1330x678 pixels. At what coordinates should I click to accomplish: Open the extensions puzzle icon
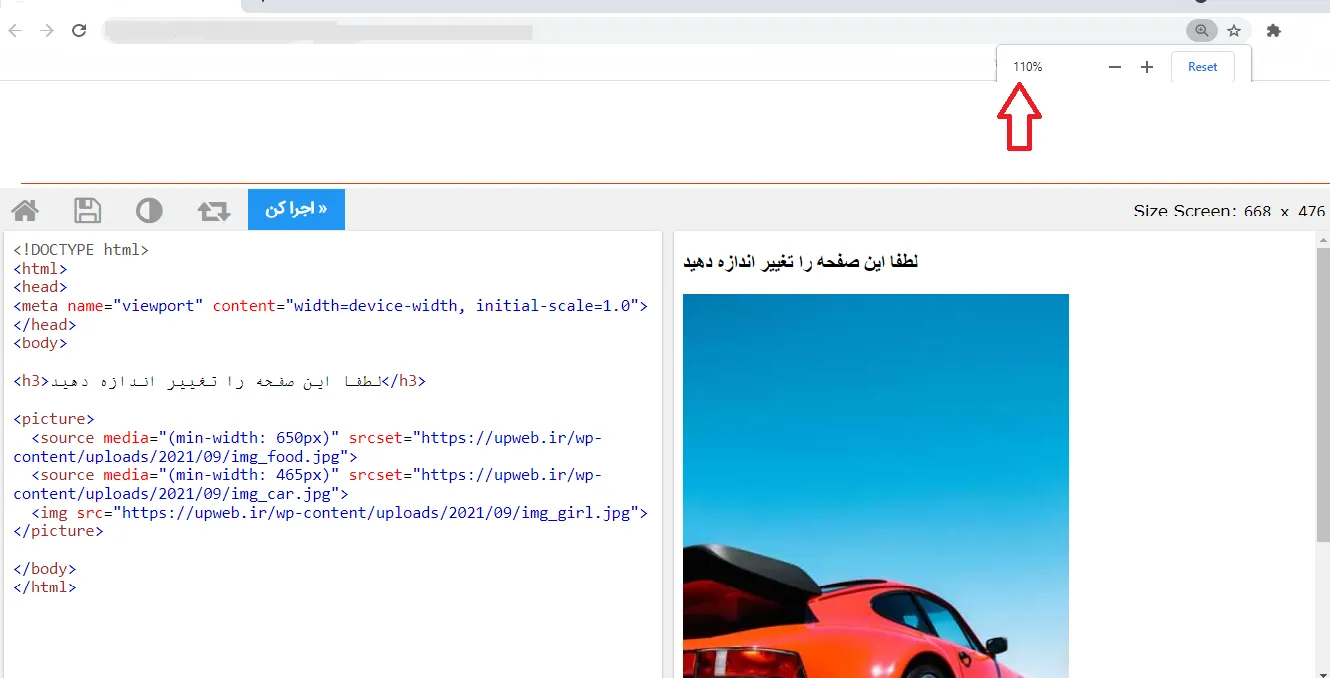(1274, 31)
